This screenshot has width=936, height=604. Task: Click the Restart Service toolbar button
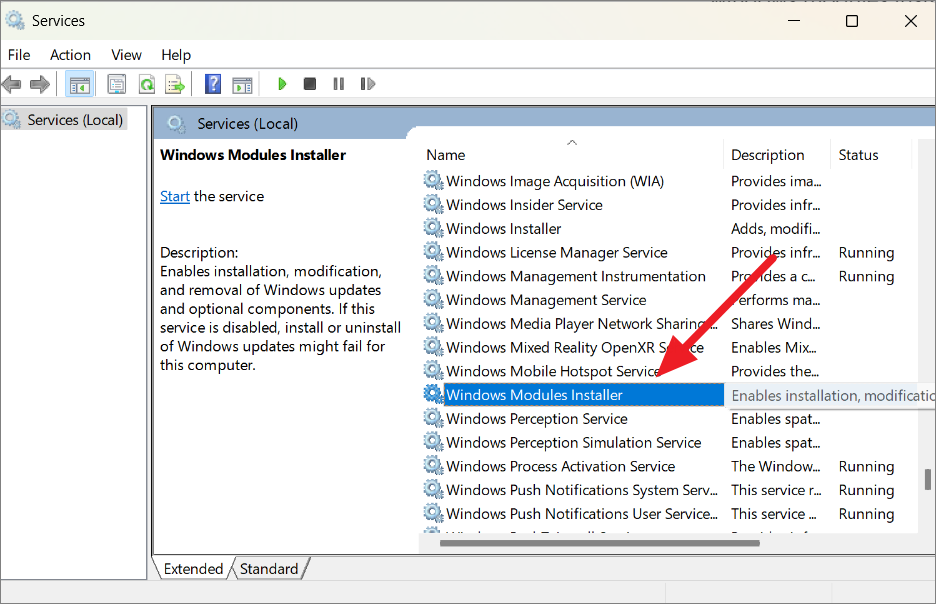[368, 84]
